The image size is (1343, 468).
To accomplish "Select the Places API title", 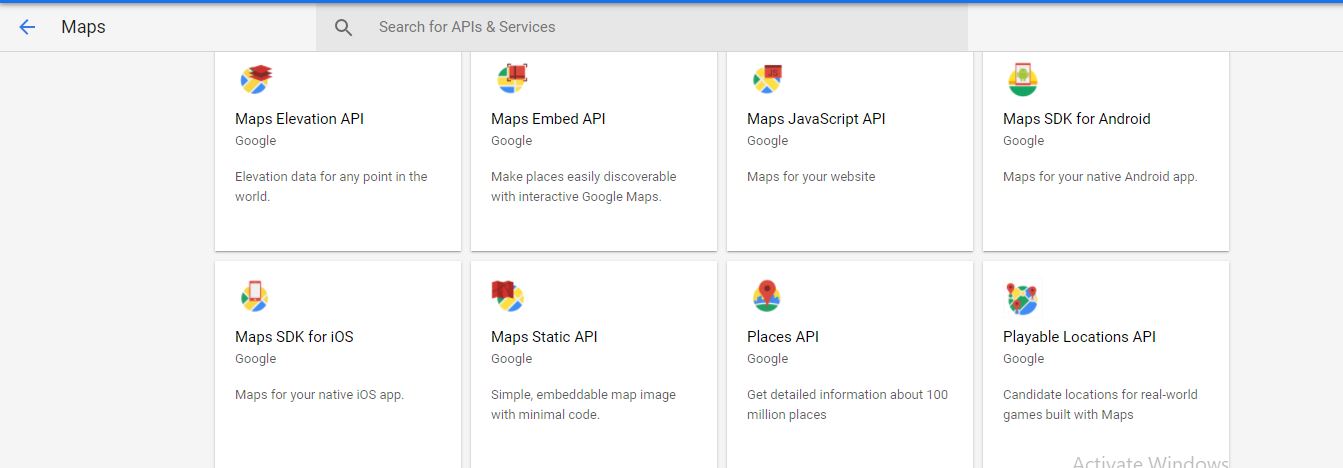I will 782,337.
